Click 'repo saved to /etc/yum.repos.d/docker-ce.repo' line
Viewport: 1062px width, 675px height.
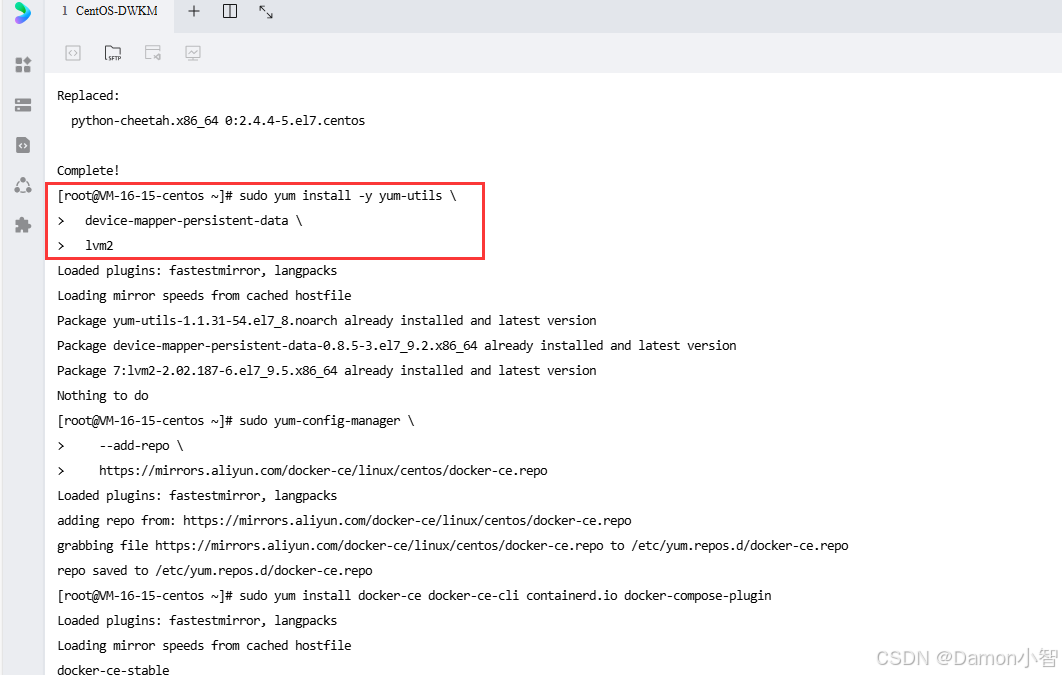point(215,571)
